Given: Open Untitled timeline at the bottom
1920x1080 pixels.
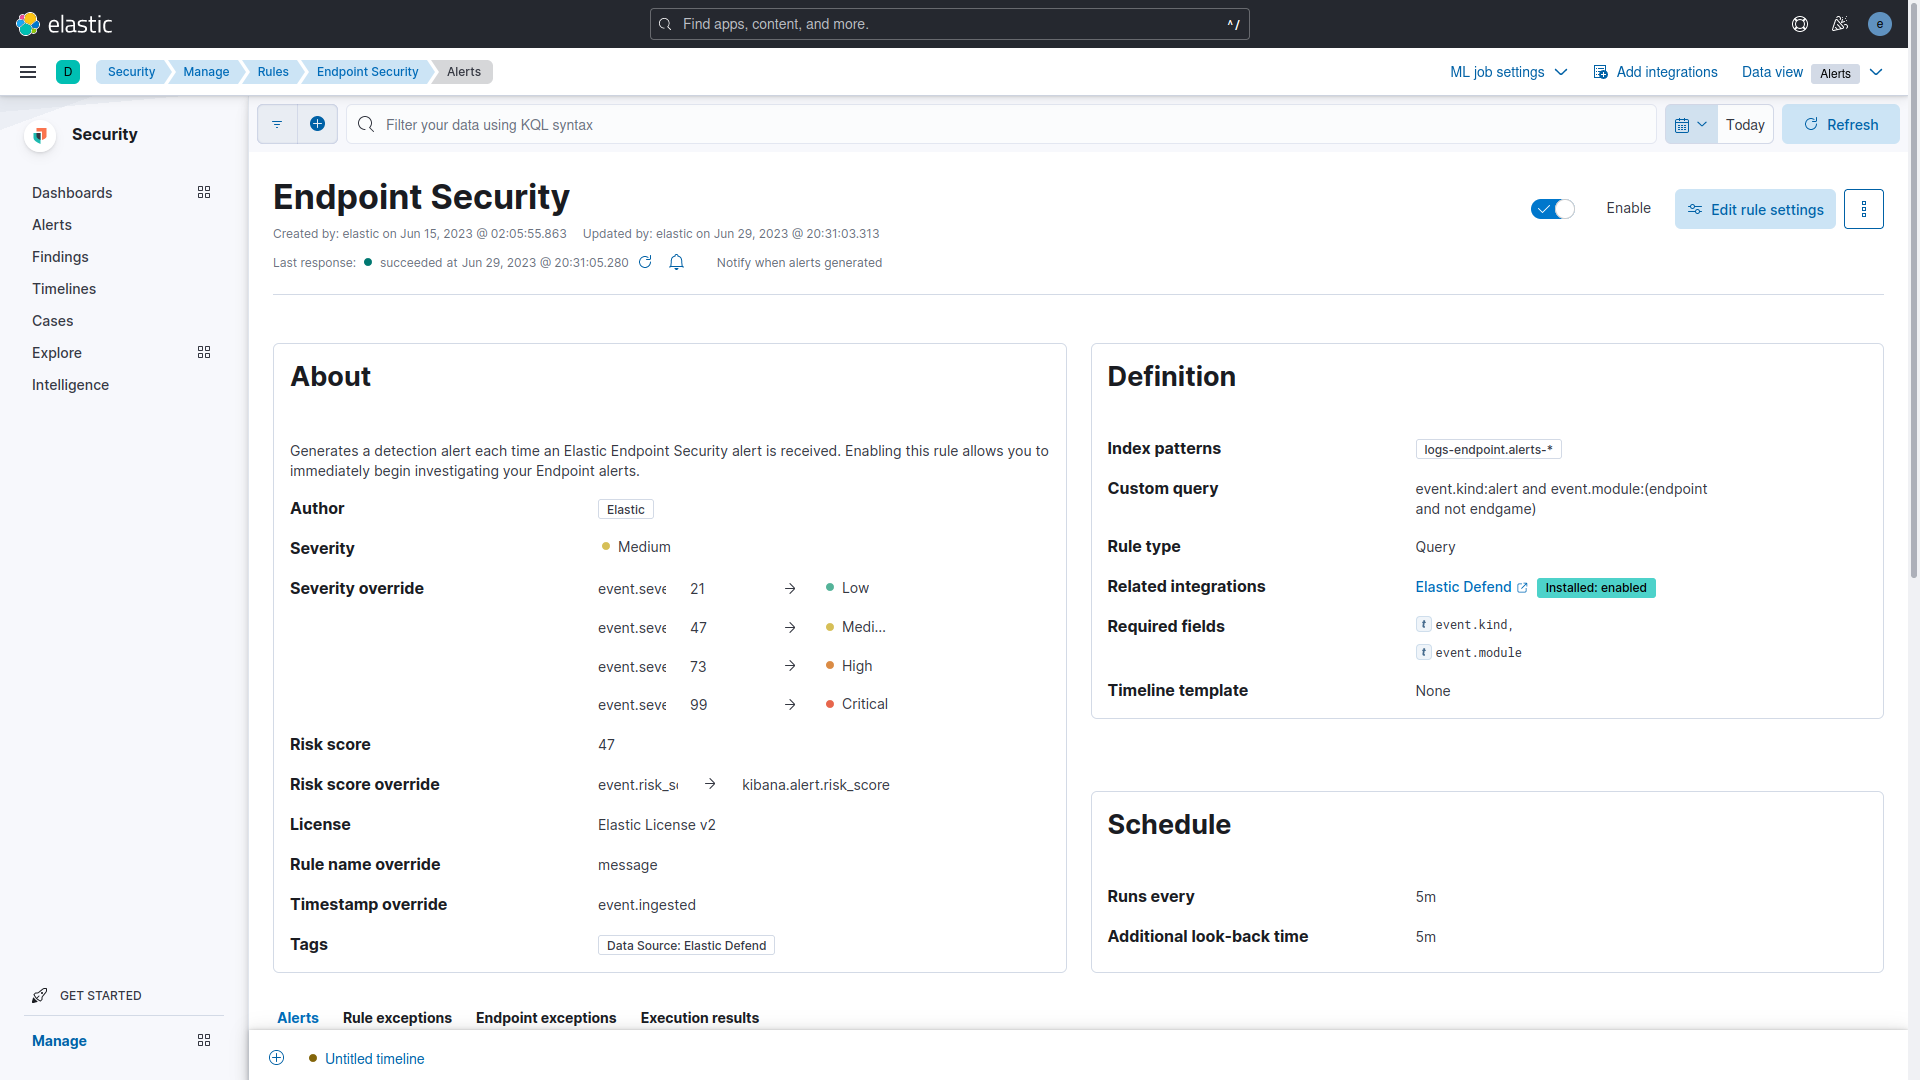Looking at the screenshot, I should point(374,1059).
